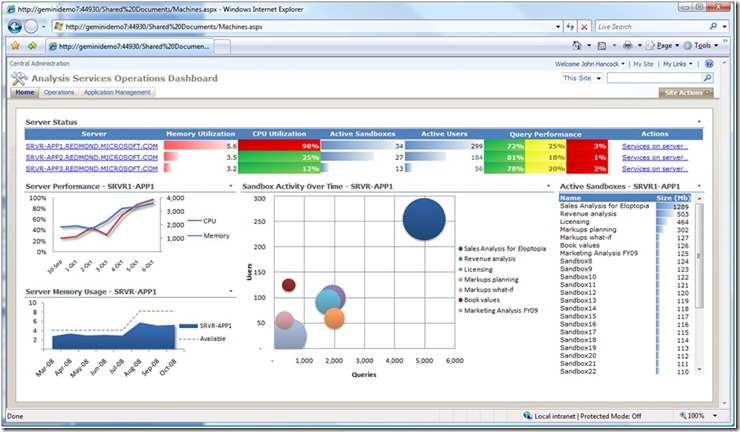Image resolution: width=740 pixels, height=432 pixels.
Task: Switch to the Operations tab
Action: pyautogui.click(x=59, y=93)
